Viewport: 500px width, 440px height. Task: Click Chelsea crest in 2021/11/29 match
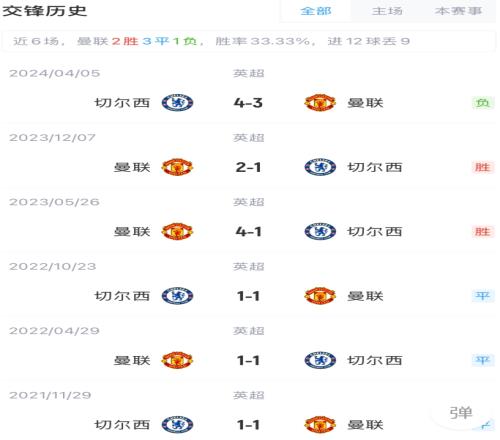click(177, 424)
